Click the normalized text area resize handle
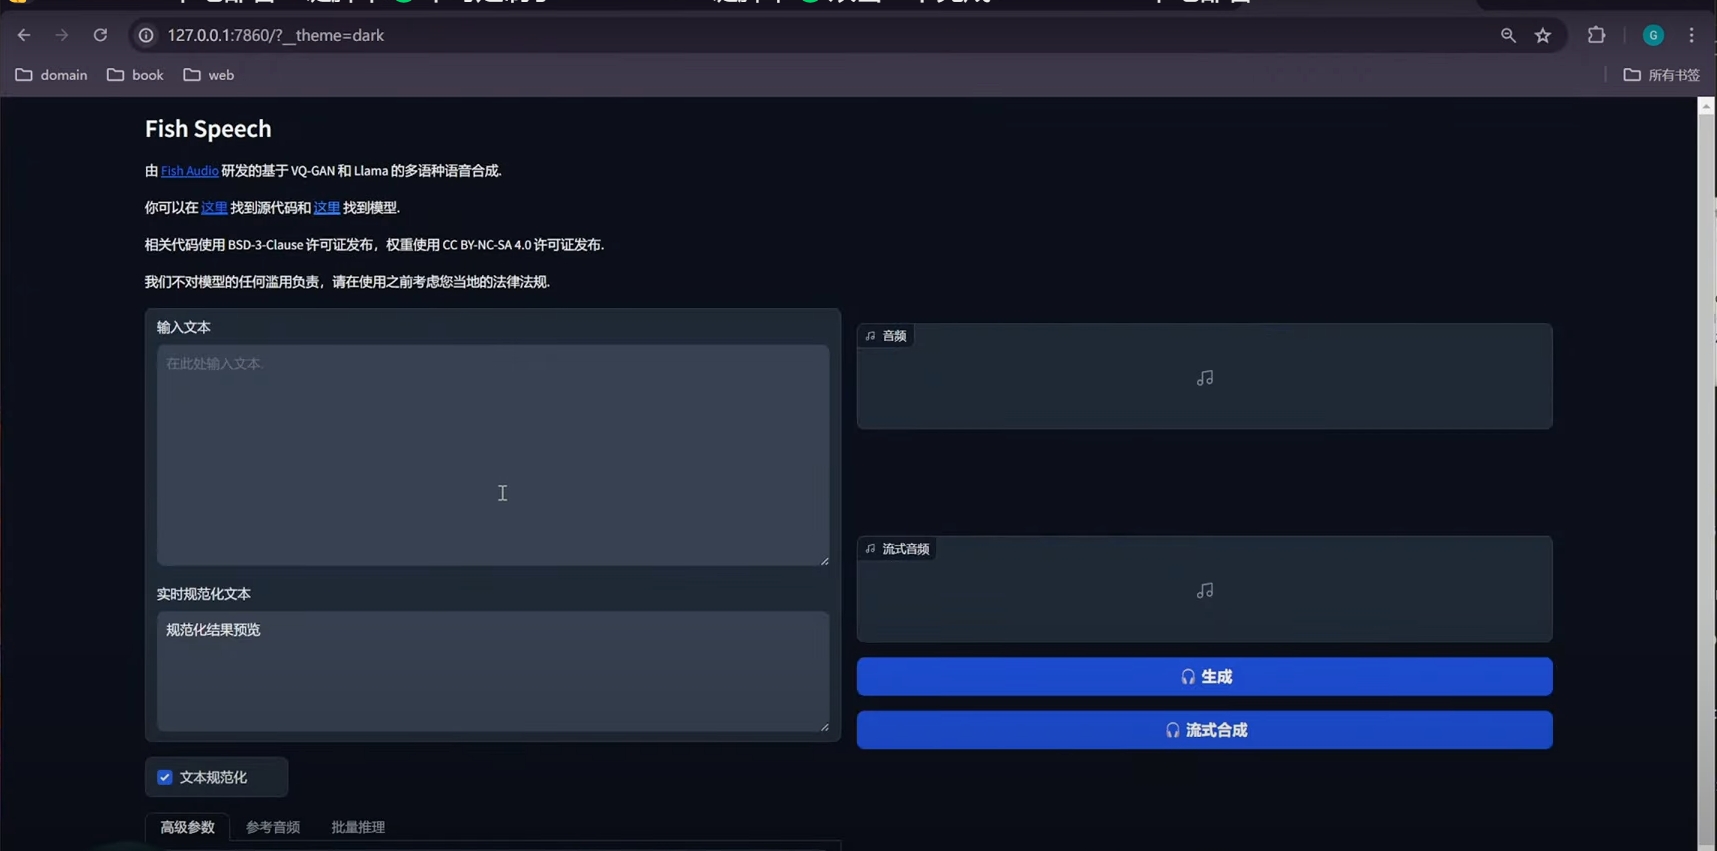Viewport: 1717px width, 851px height. pyautogui.click(x=824, y=727)
